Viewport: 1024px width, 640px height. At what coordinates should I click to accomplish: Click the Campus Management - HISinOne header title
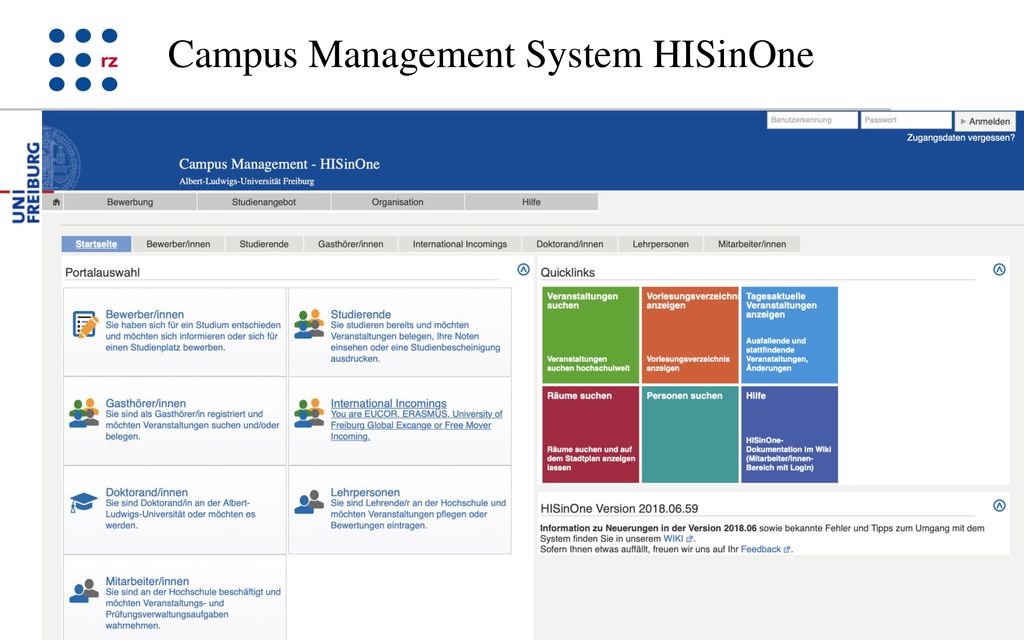280,164
